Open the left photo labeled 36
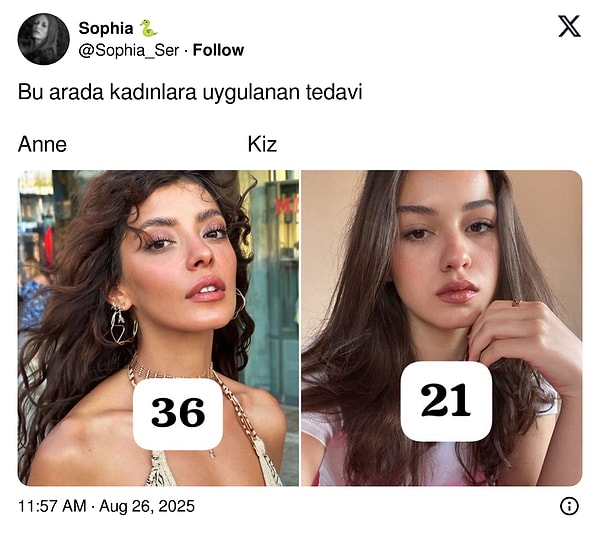 click(x=158, y=328)
